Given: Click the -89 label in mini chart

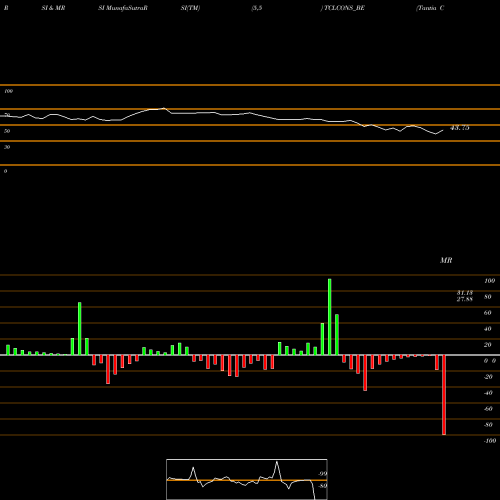Looking at the screenshot, I should [x=322, y=486].
